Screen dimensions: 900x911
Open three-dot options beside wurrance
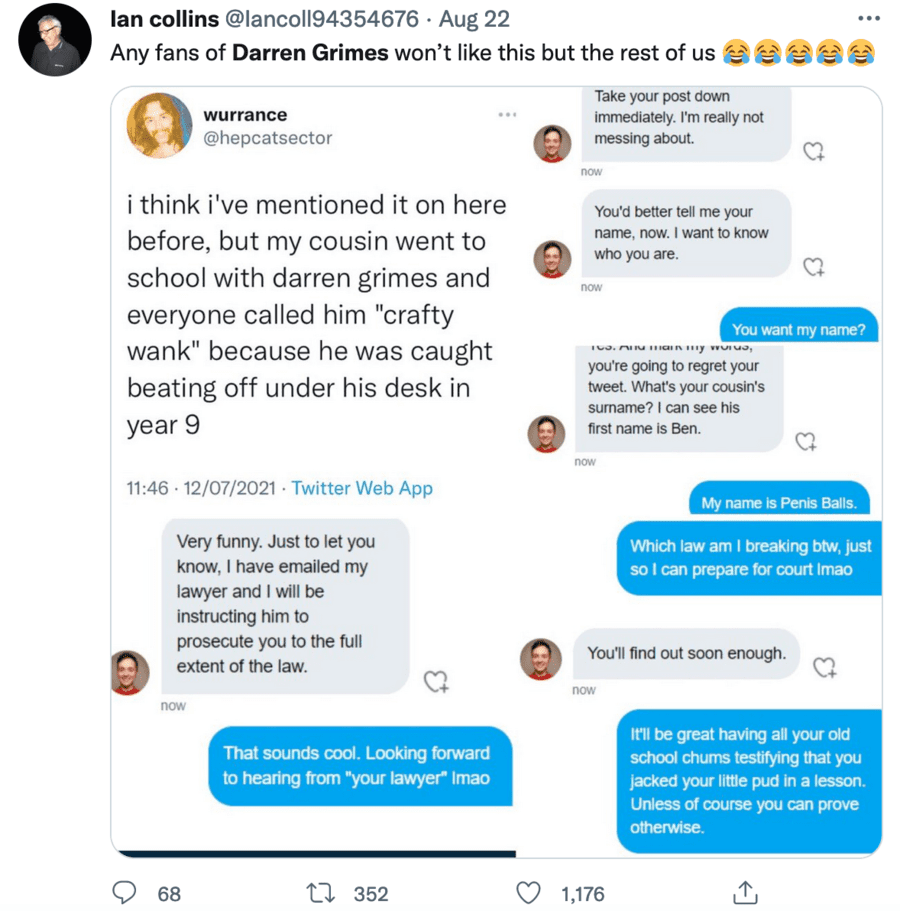pos(507,115)
